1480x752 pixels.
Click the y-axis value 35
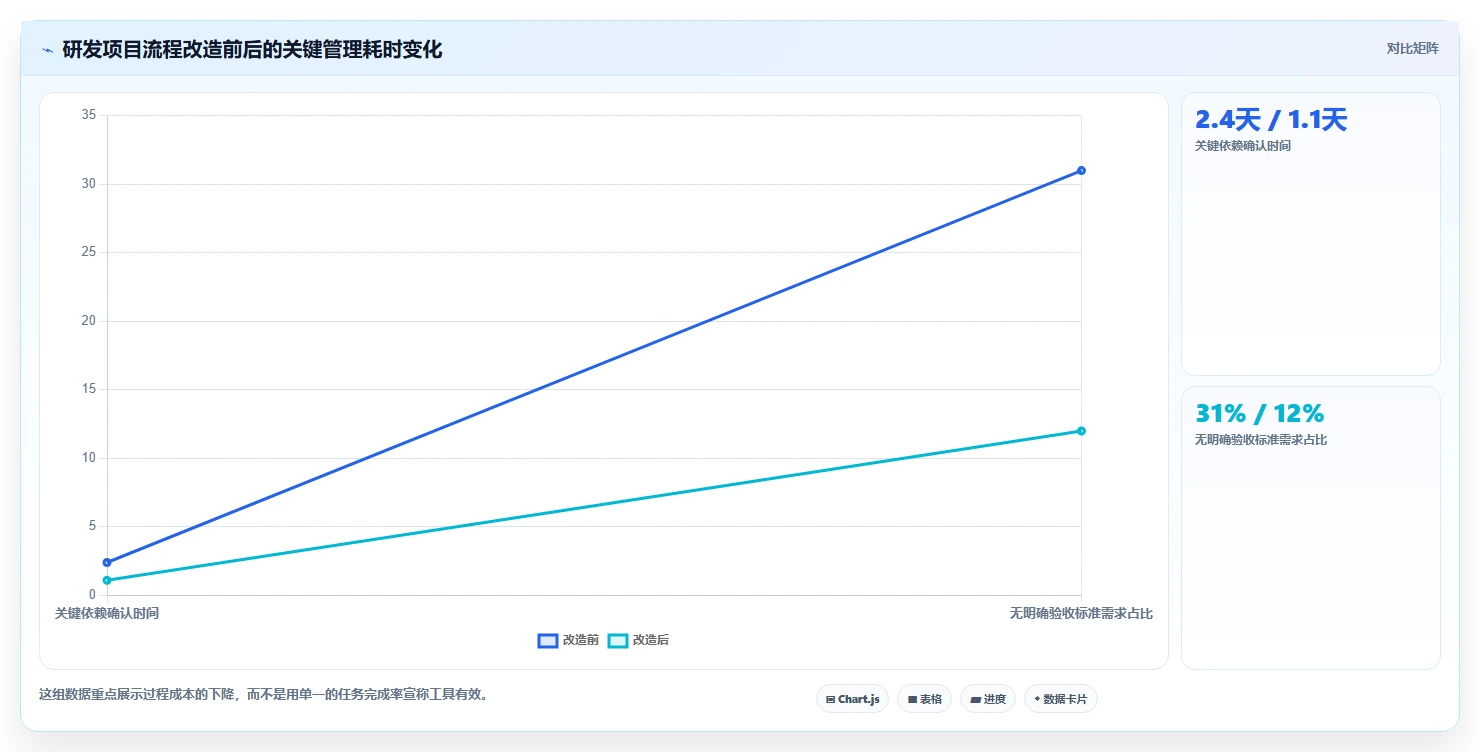click(89, 115)
